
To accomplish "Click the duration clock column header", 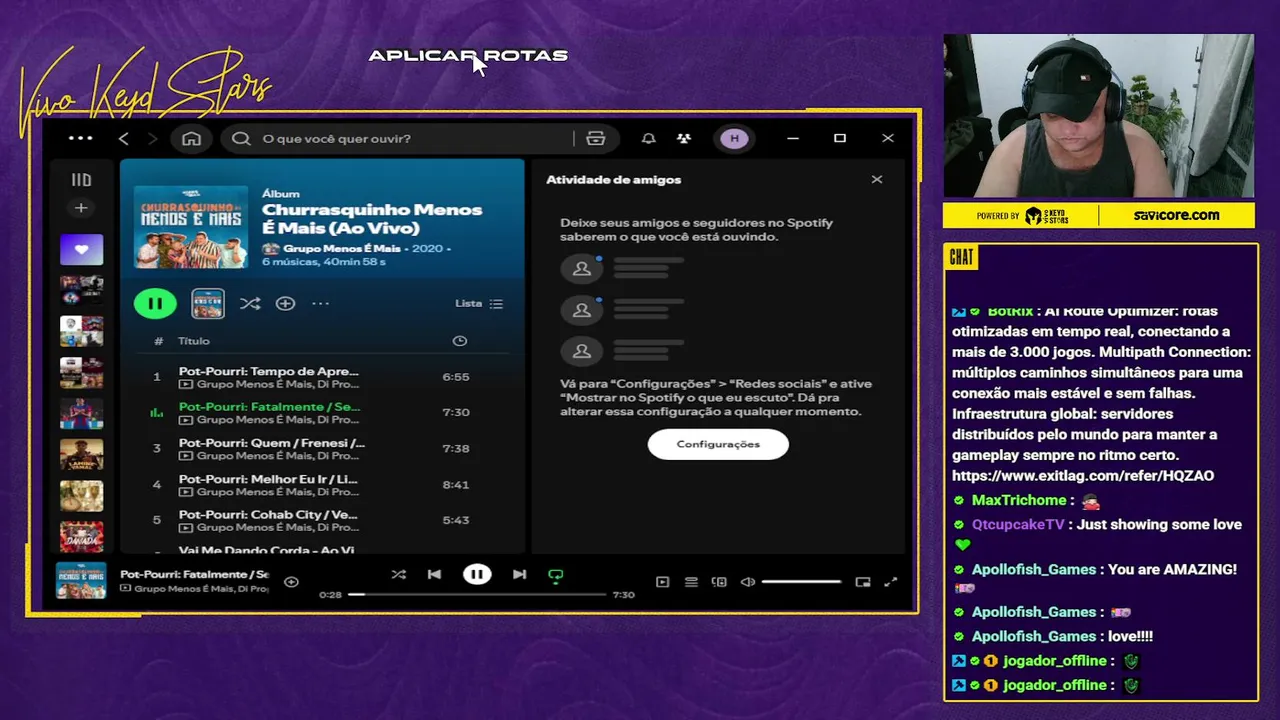I will point(460,341).
